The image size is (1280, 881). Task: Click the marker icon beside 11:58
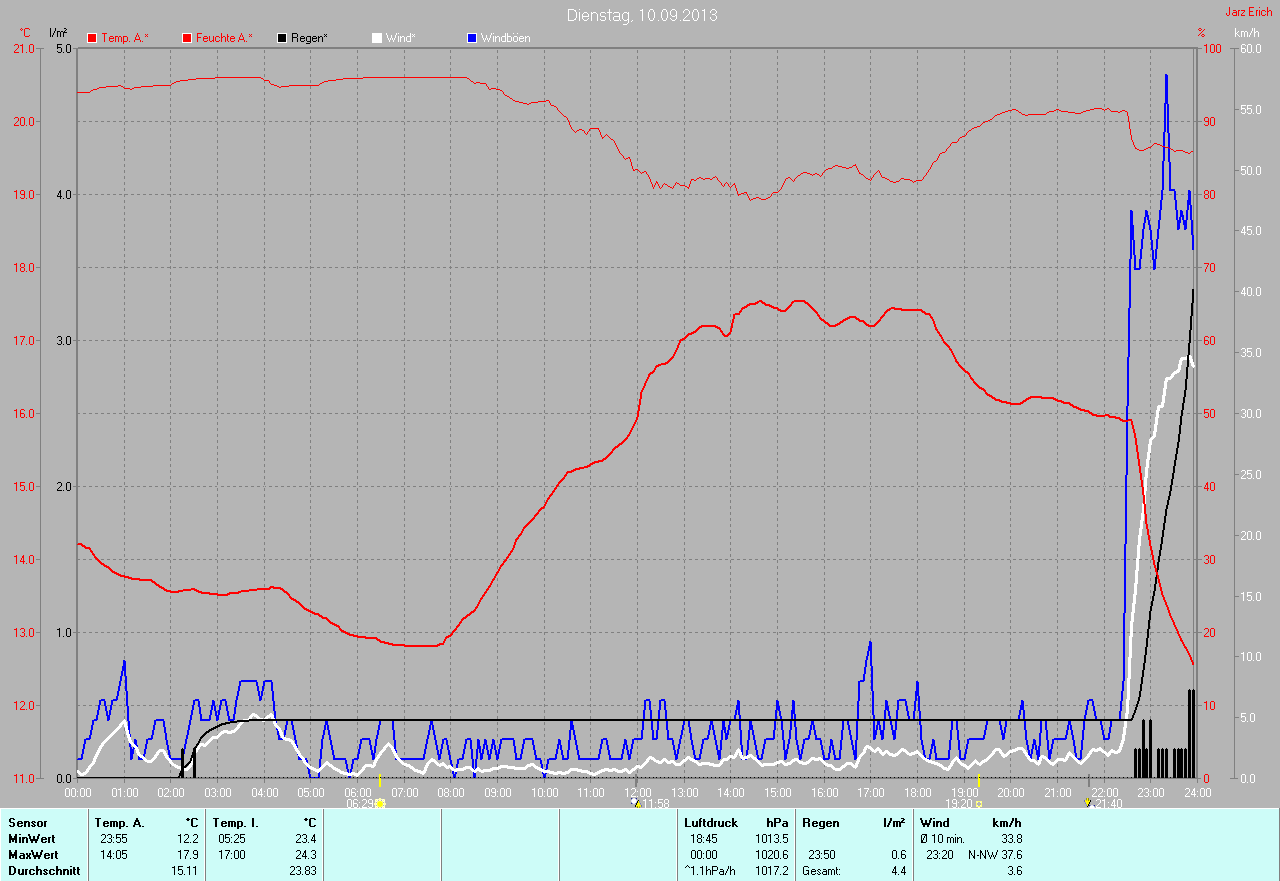point(635,802)
